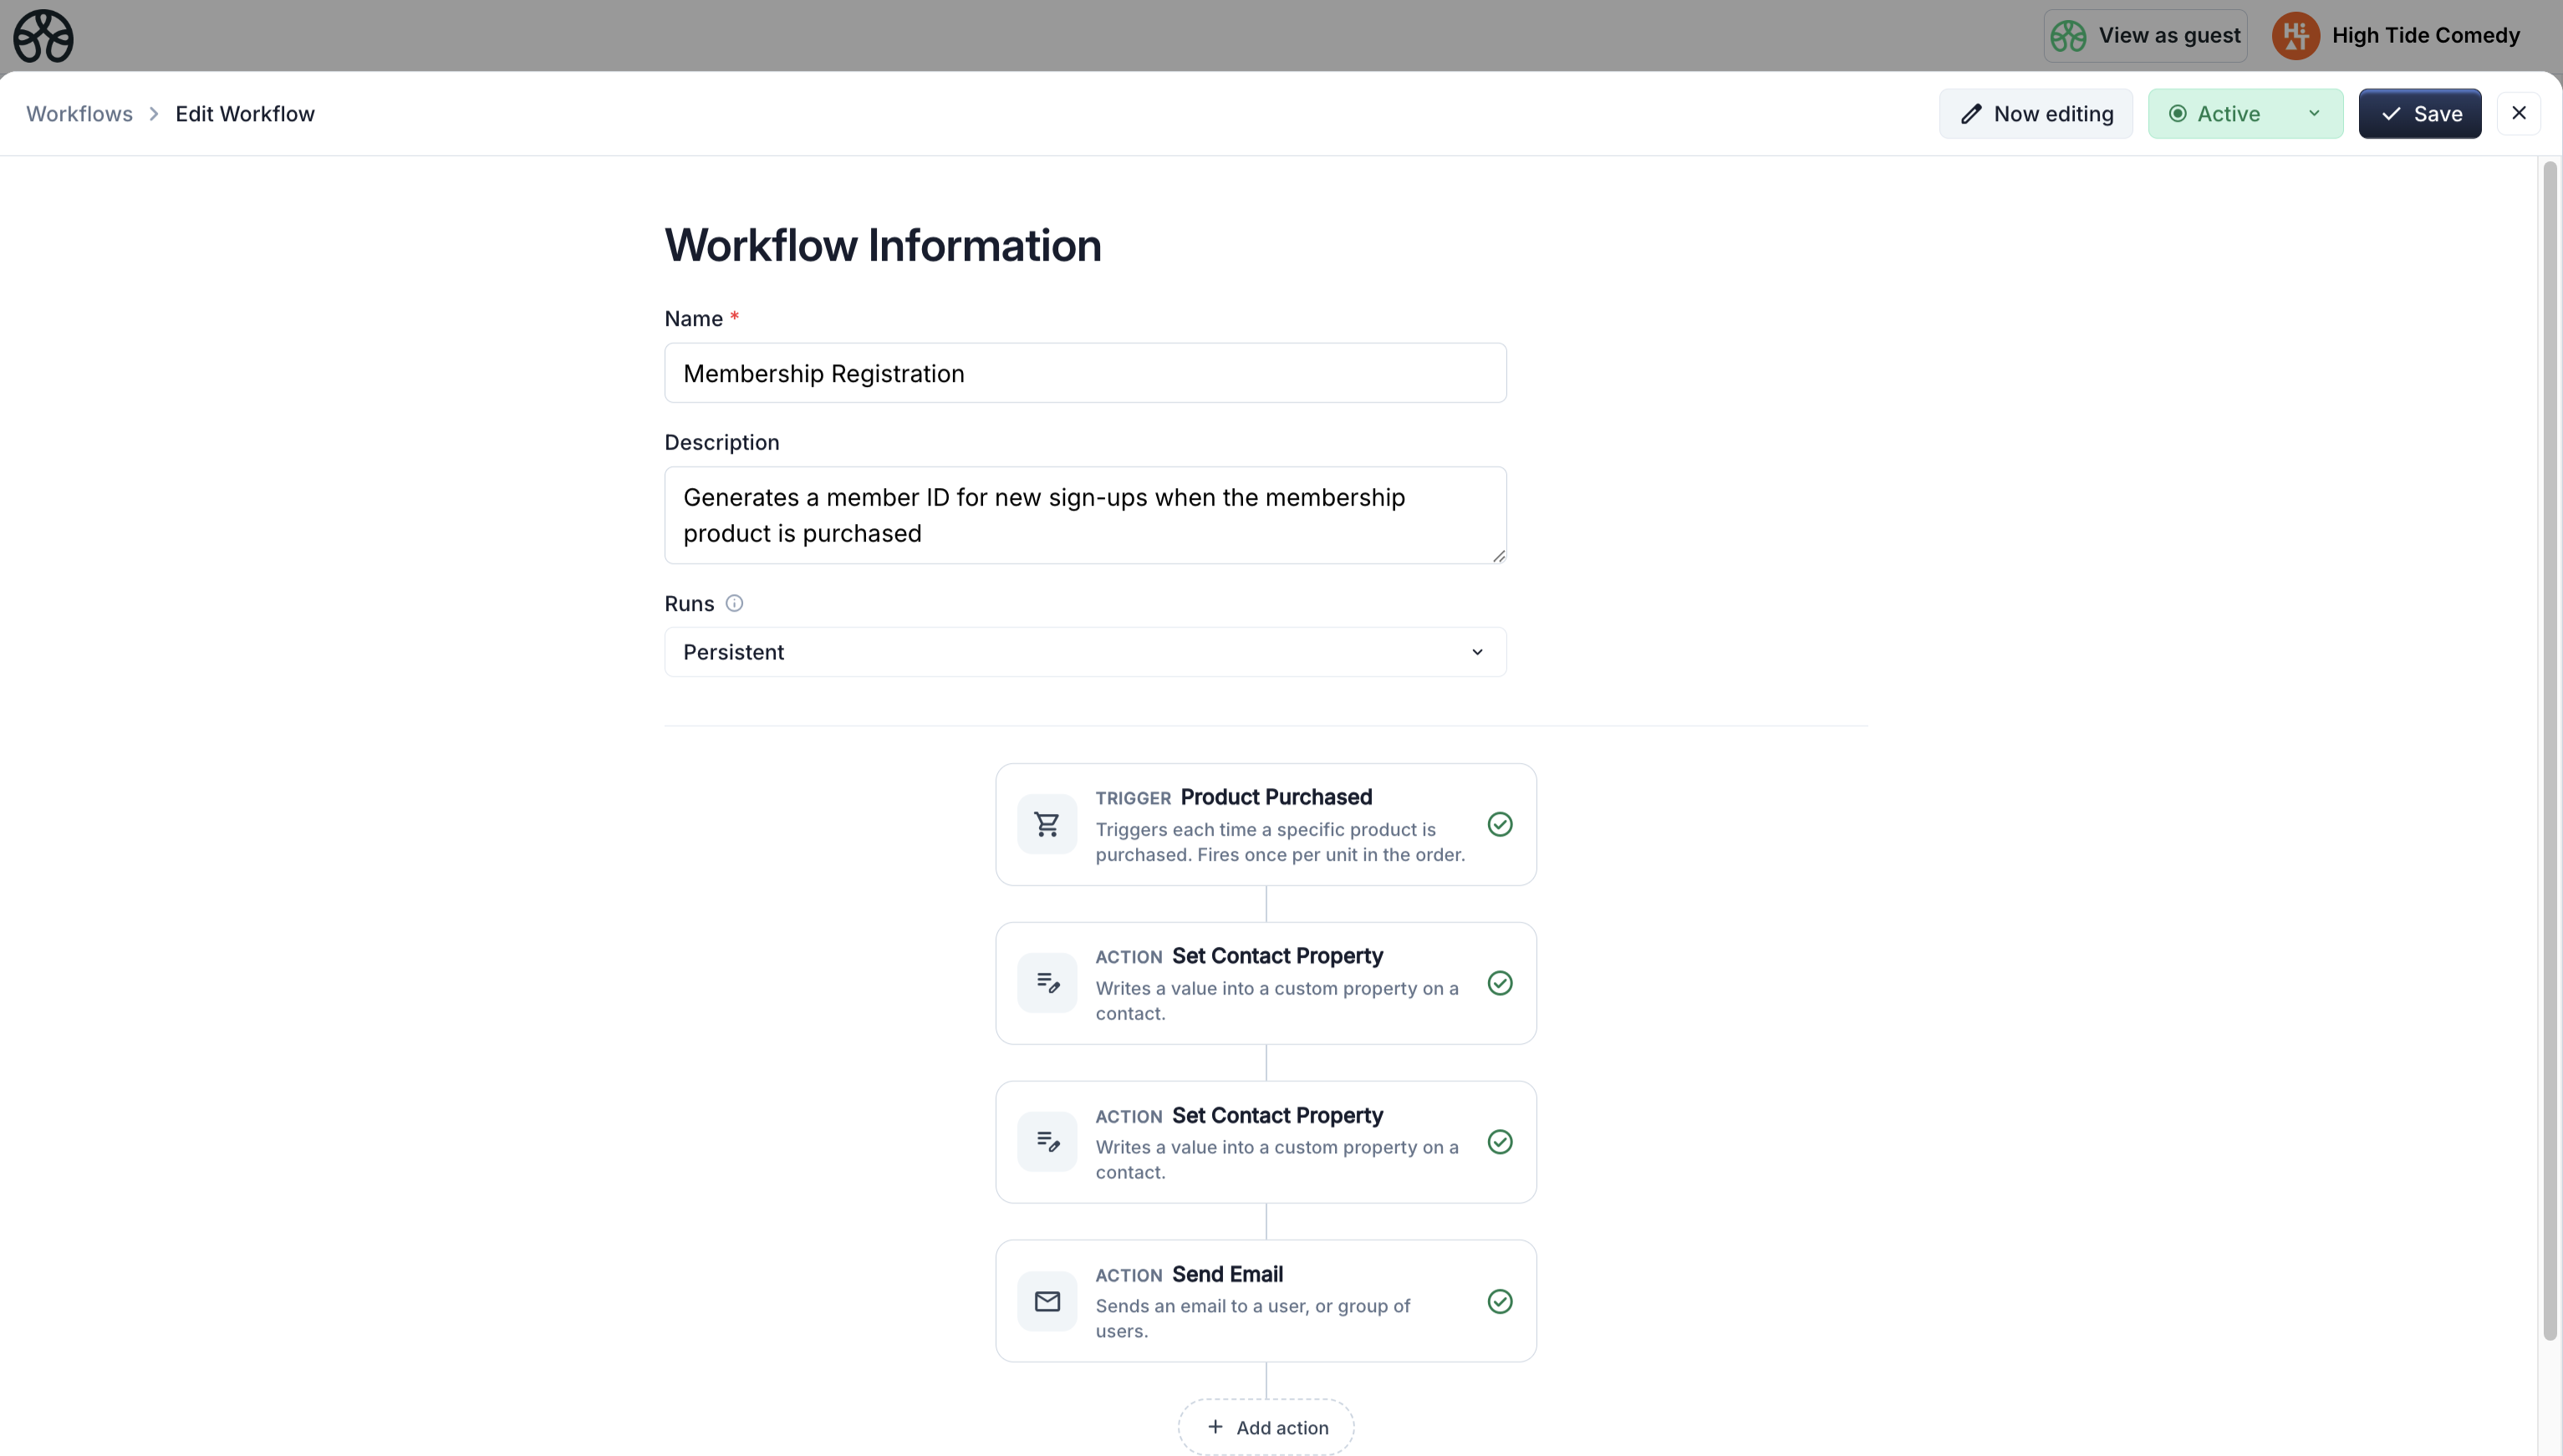
Task: Click the pencil icon in Now editing
Action: pyautogui.click(x=1971, y=113)
